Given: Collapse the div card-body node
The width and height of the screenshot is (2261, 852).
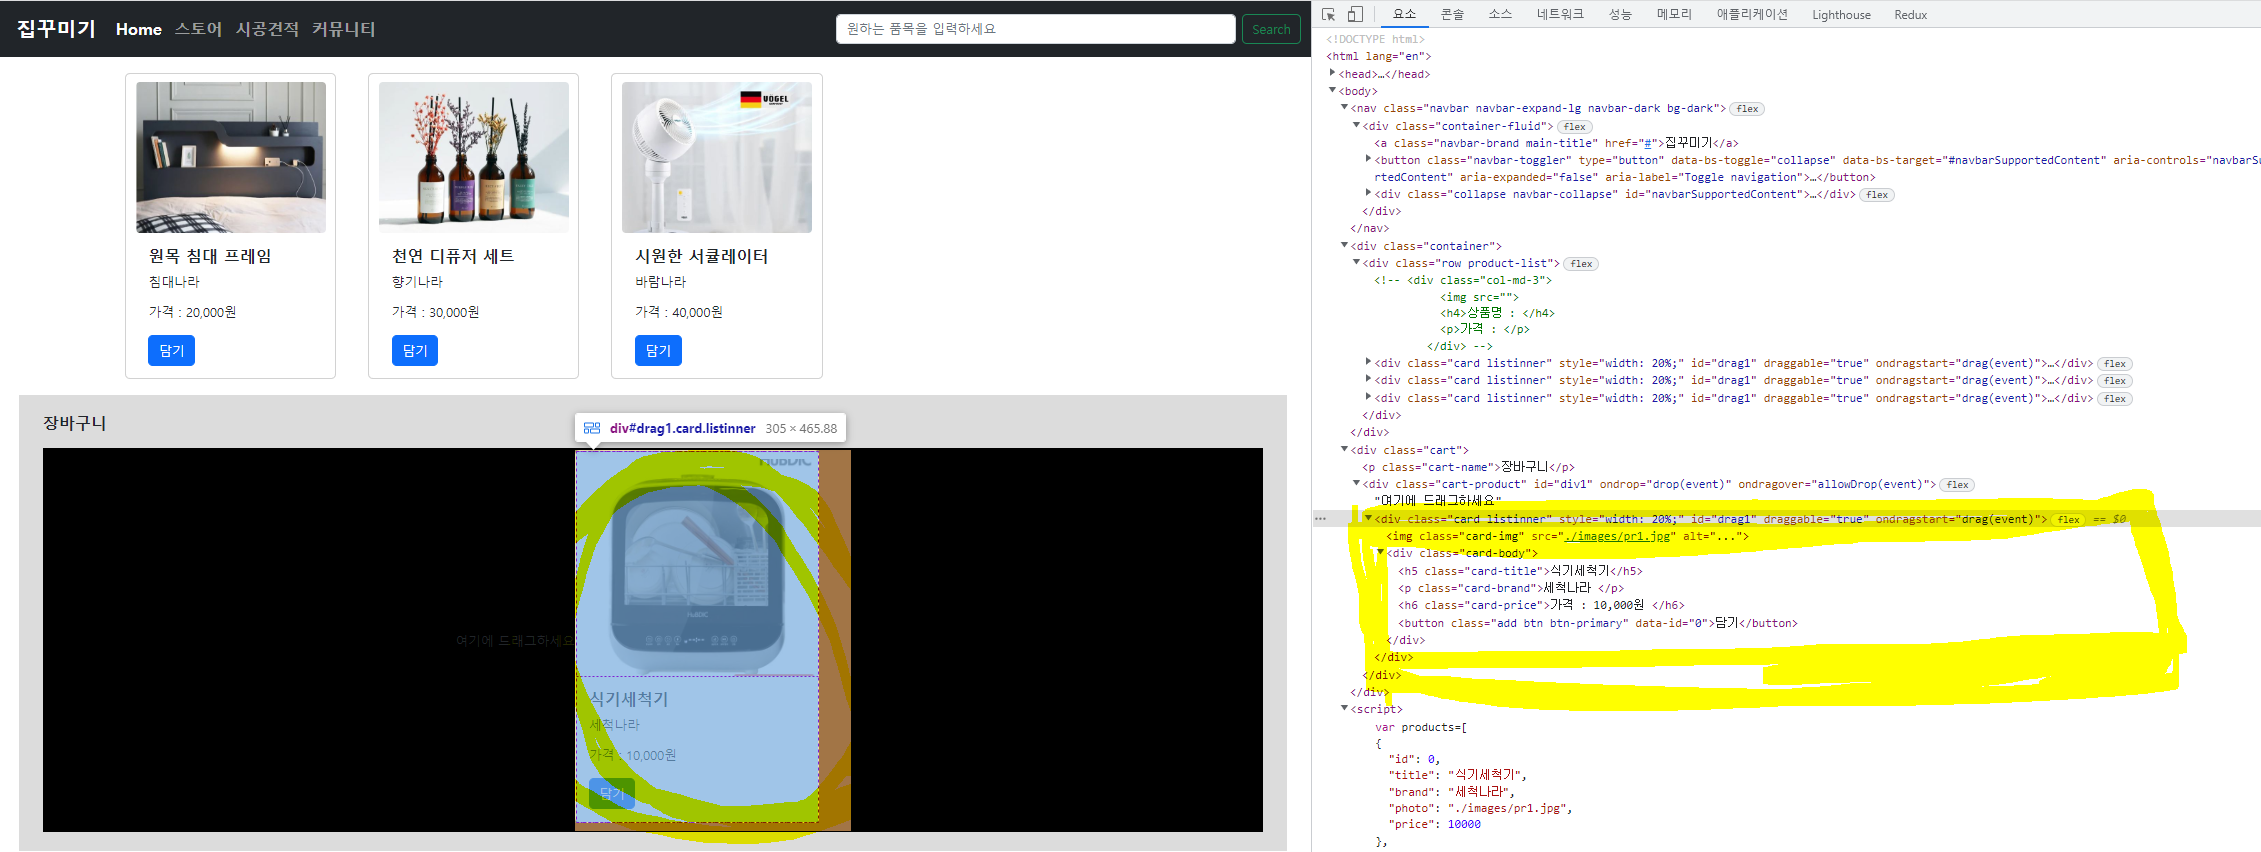Looking at the screenshot, I should point(1380,552).
